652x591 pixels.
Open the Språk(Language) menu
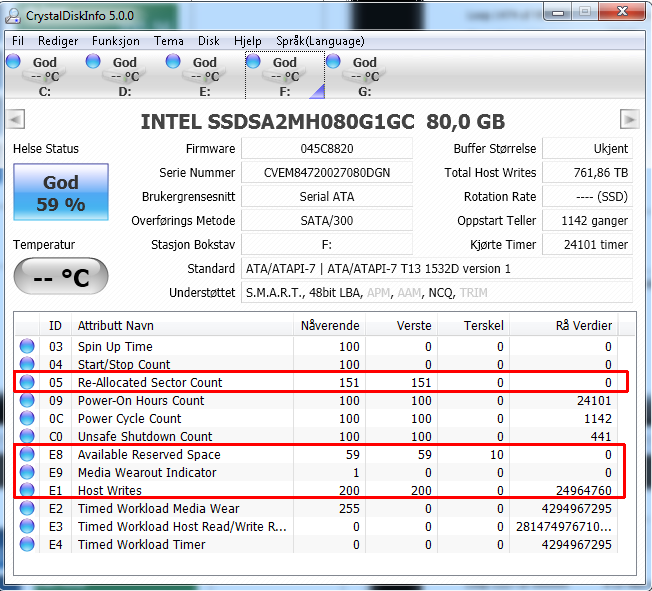click(x=320, y=41)
